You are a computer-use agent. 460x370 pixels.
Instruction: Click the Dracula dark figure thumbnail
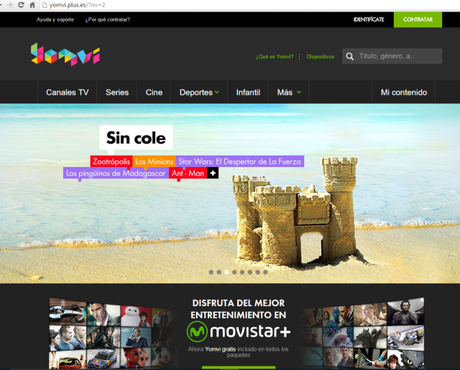406,311
